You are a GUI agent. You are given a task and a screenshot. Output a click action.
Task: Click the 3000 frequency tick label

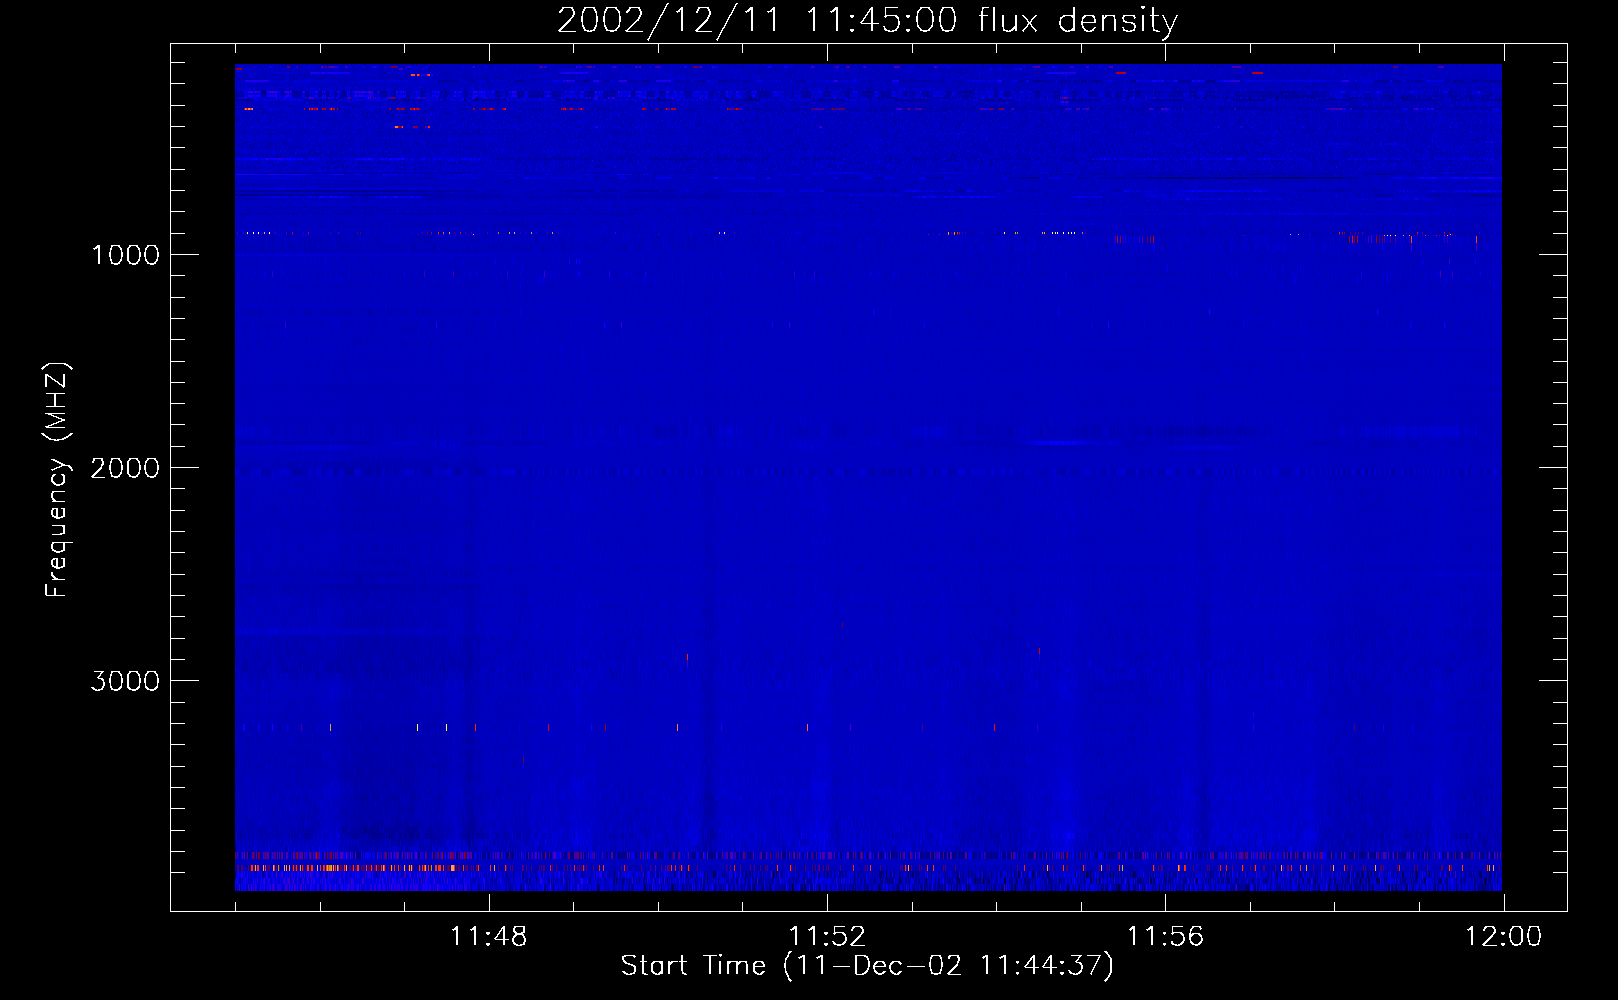(x=125, y=681)
